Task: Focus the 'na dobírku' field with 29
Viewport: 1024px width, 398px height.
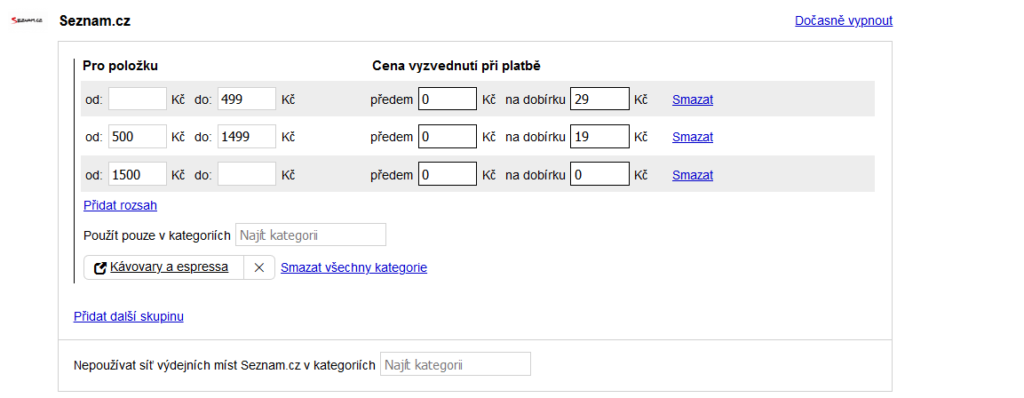Action: click(x=600, y=99)
